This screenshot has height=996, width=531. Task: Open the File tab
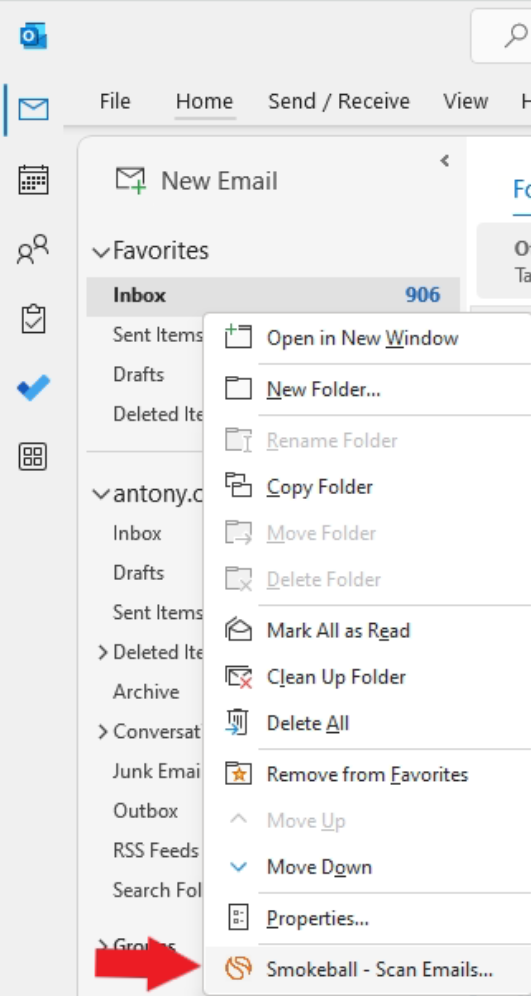click(115, 102)
